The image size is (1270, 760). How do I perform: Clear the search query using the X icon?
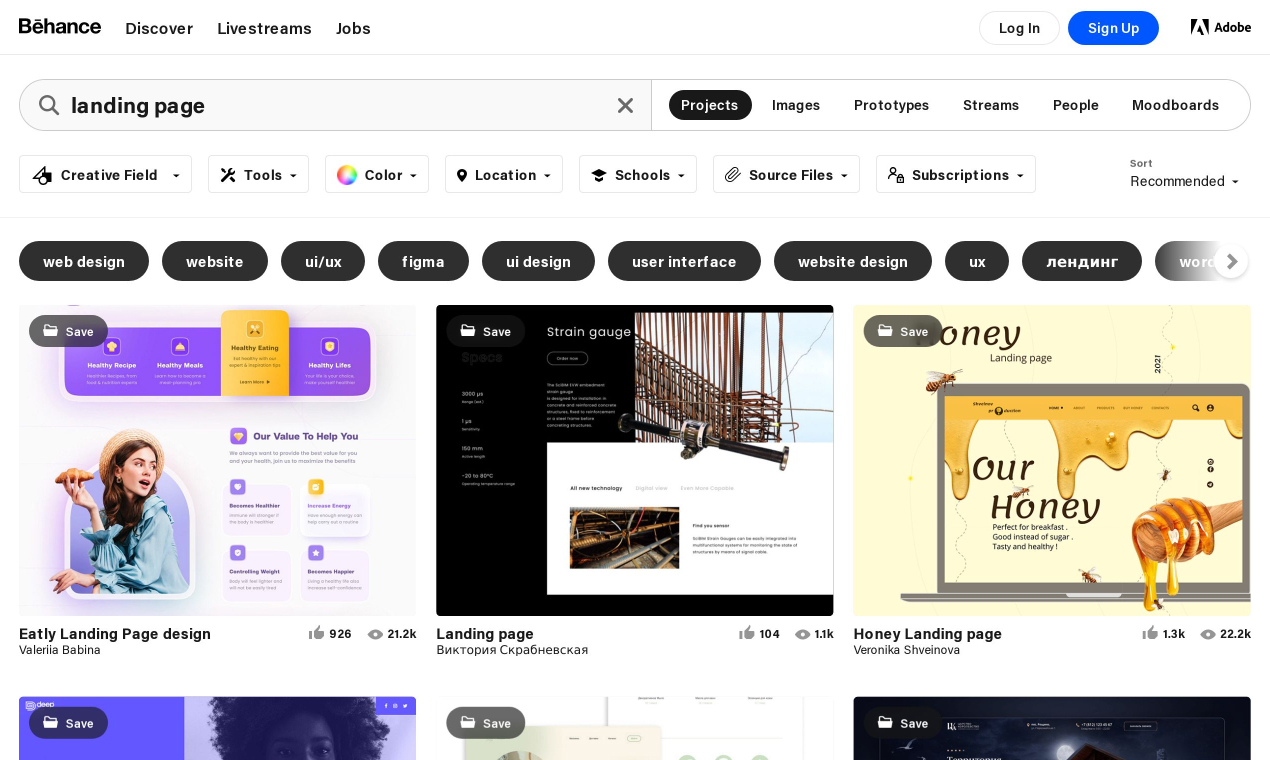coord(625,105)
